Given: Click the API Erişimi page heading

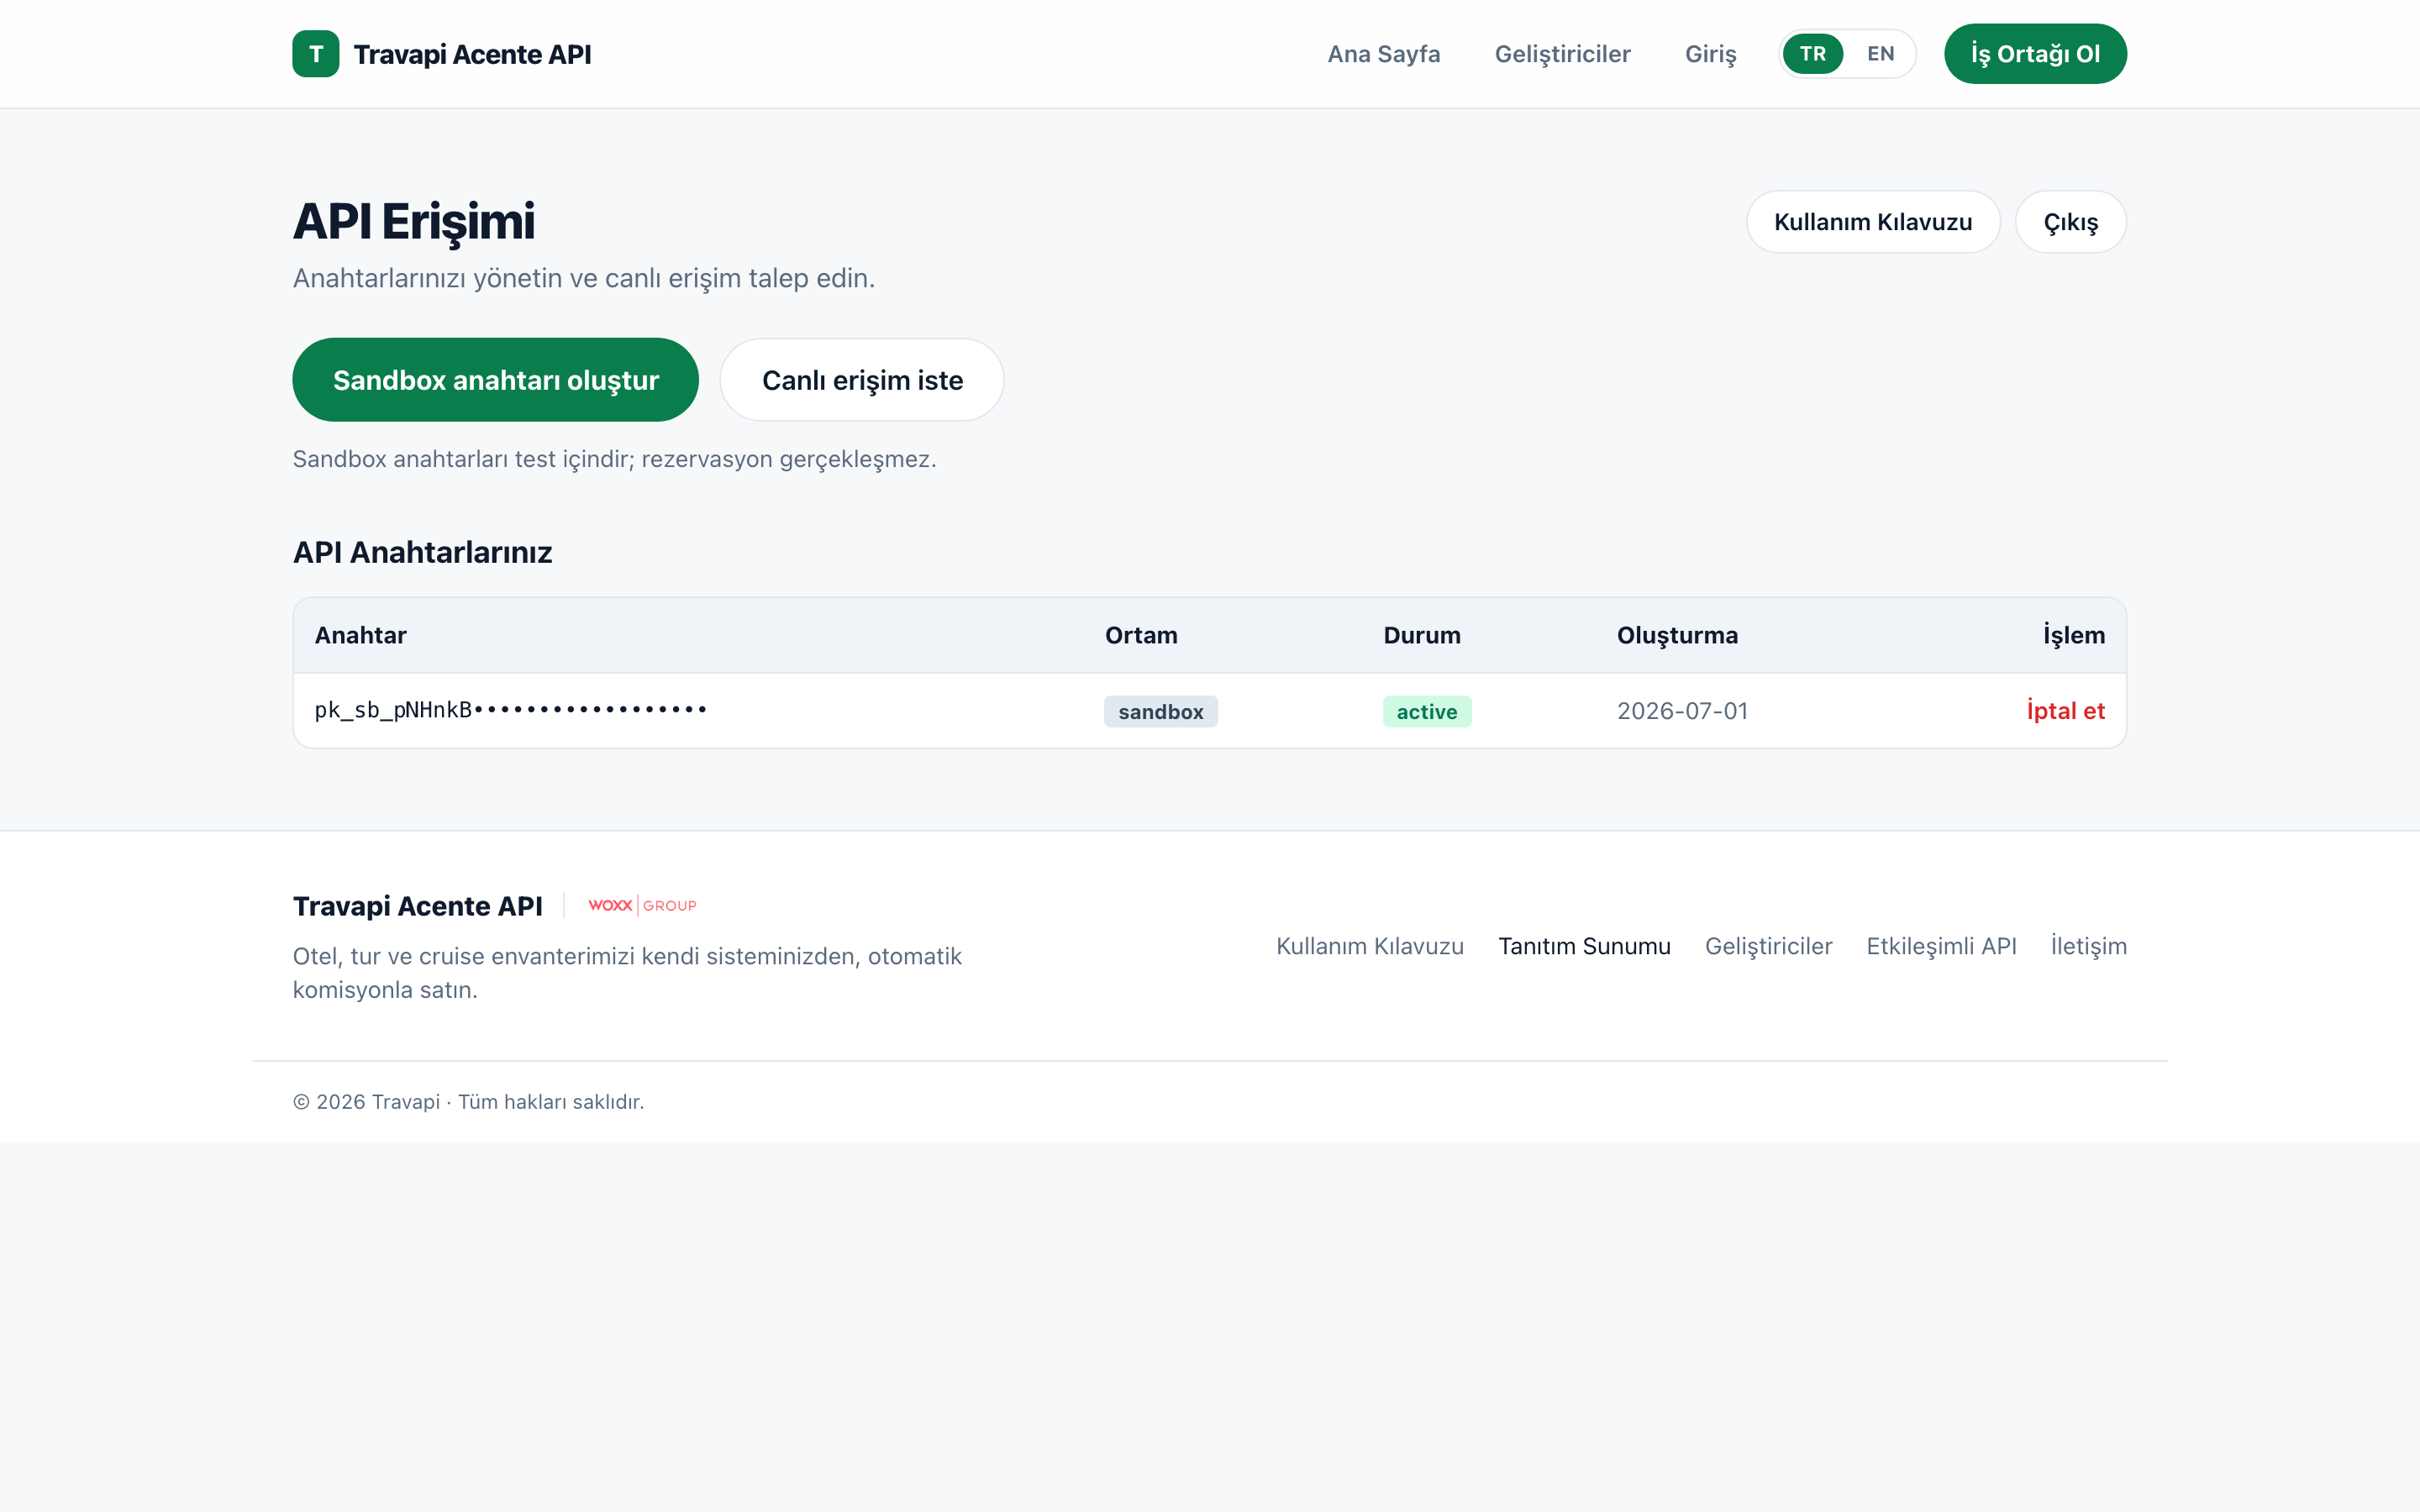Looking at the screenshot, I should 414,222.
